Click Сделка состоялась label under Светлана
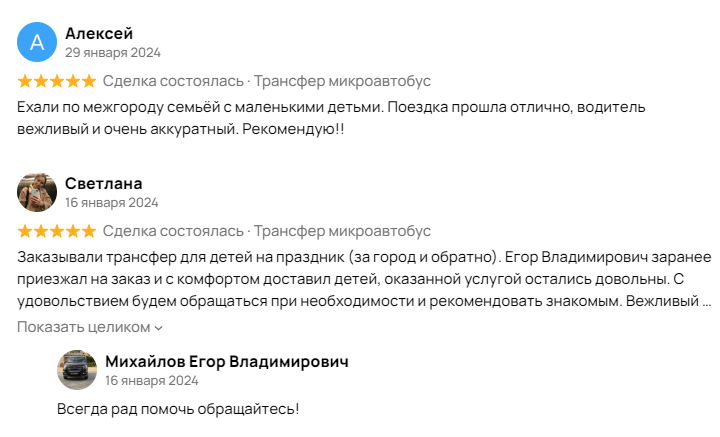 point(173,231)
